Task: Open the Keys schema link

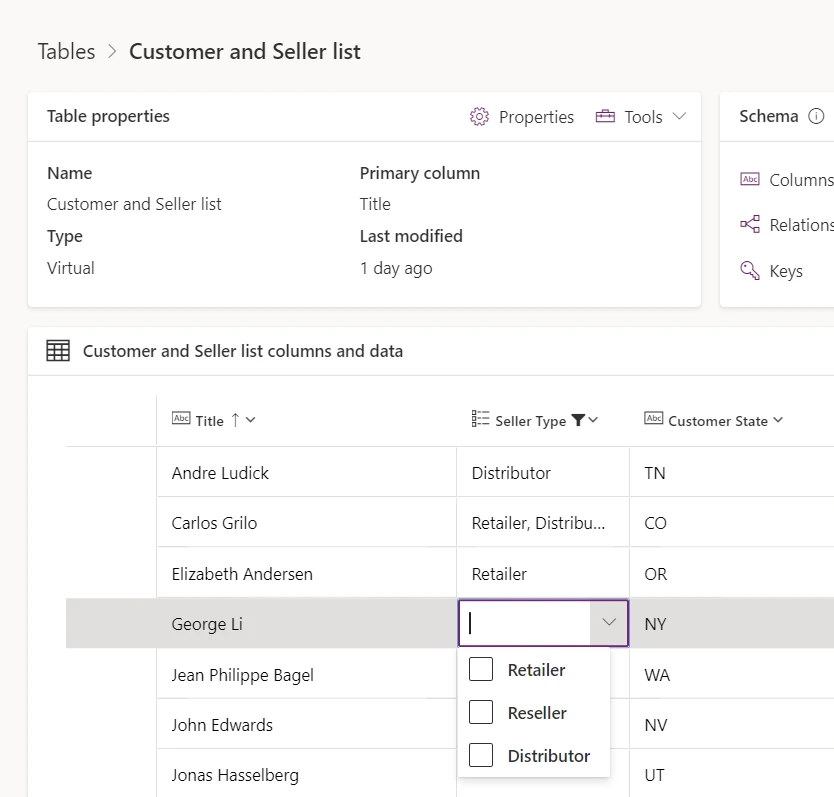Action: point(786,271)
